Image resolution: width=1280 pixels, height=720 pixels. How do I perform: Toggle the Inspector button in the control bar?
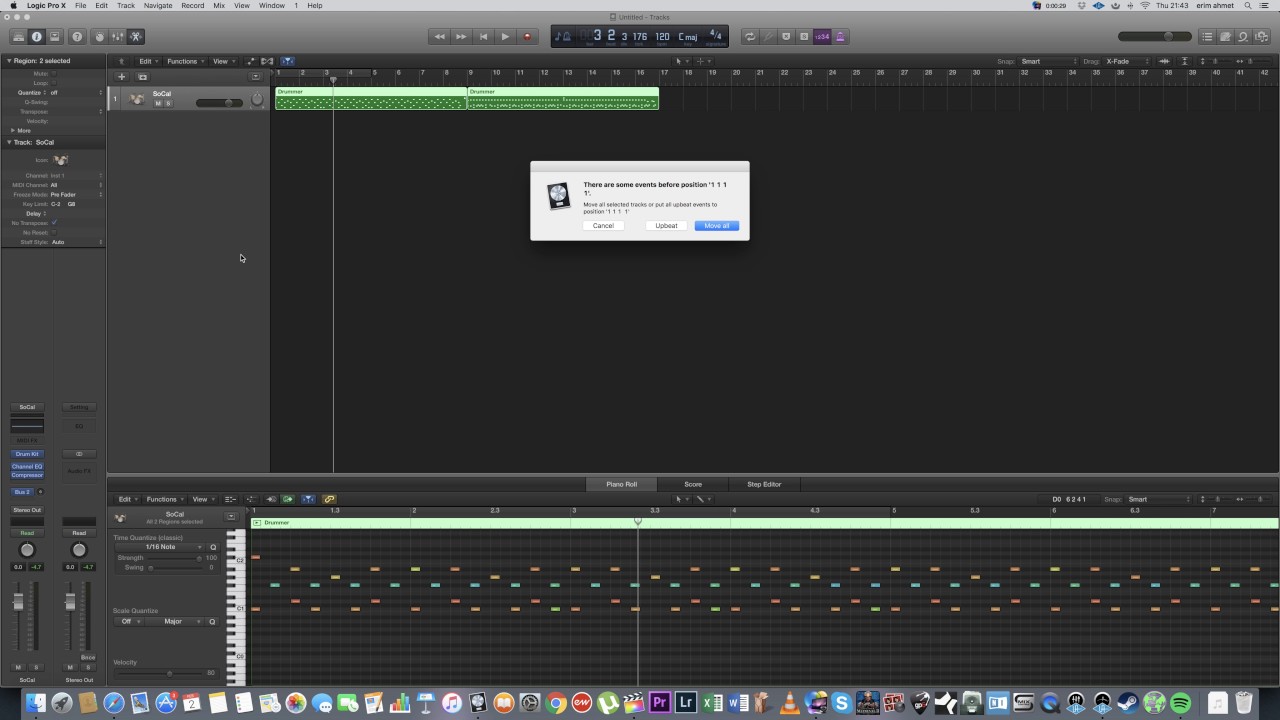click(x=37, y=37)
